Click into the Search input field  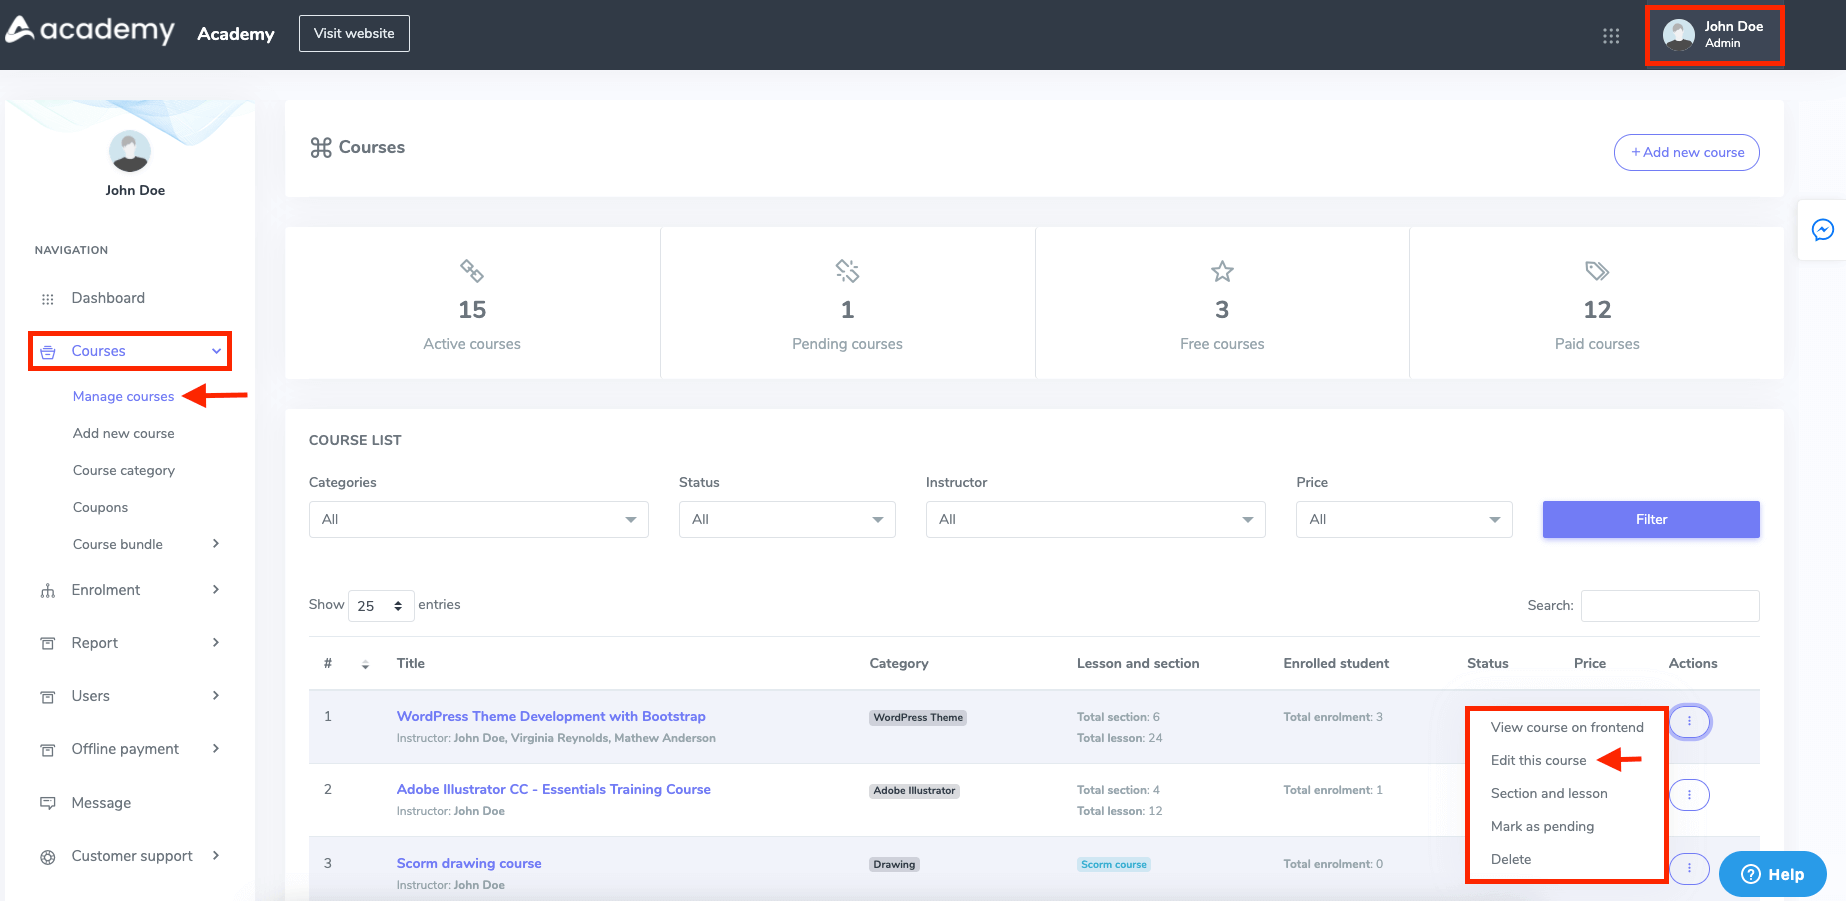tap(1669, 606)
